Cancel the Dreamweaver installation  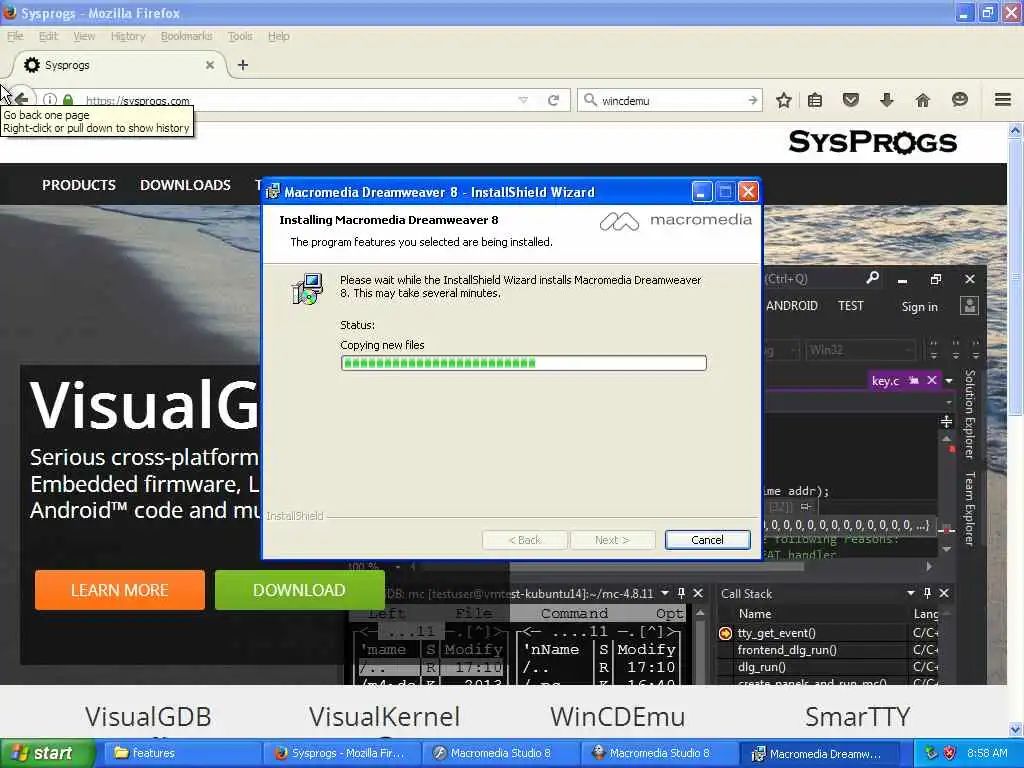point(707,539)
